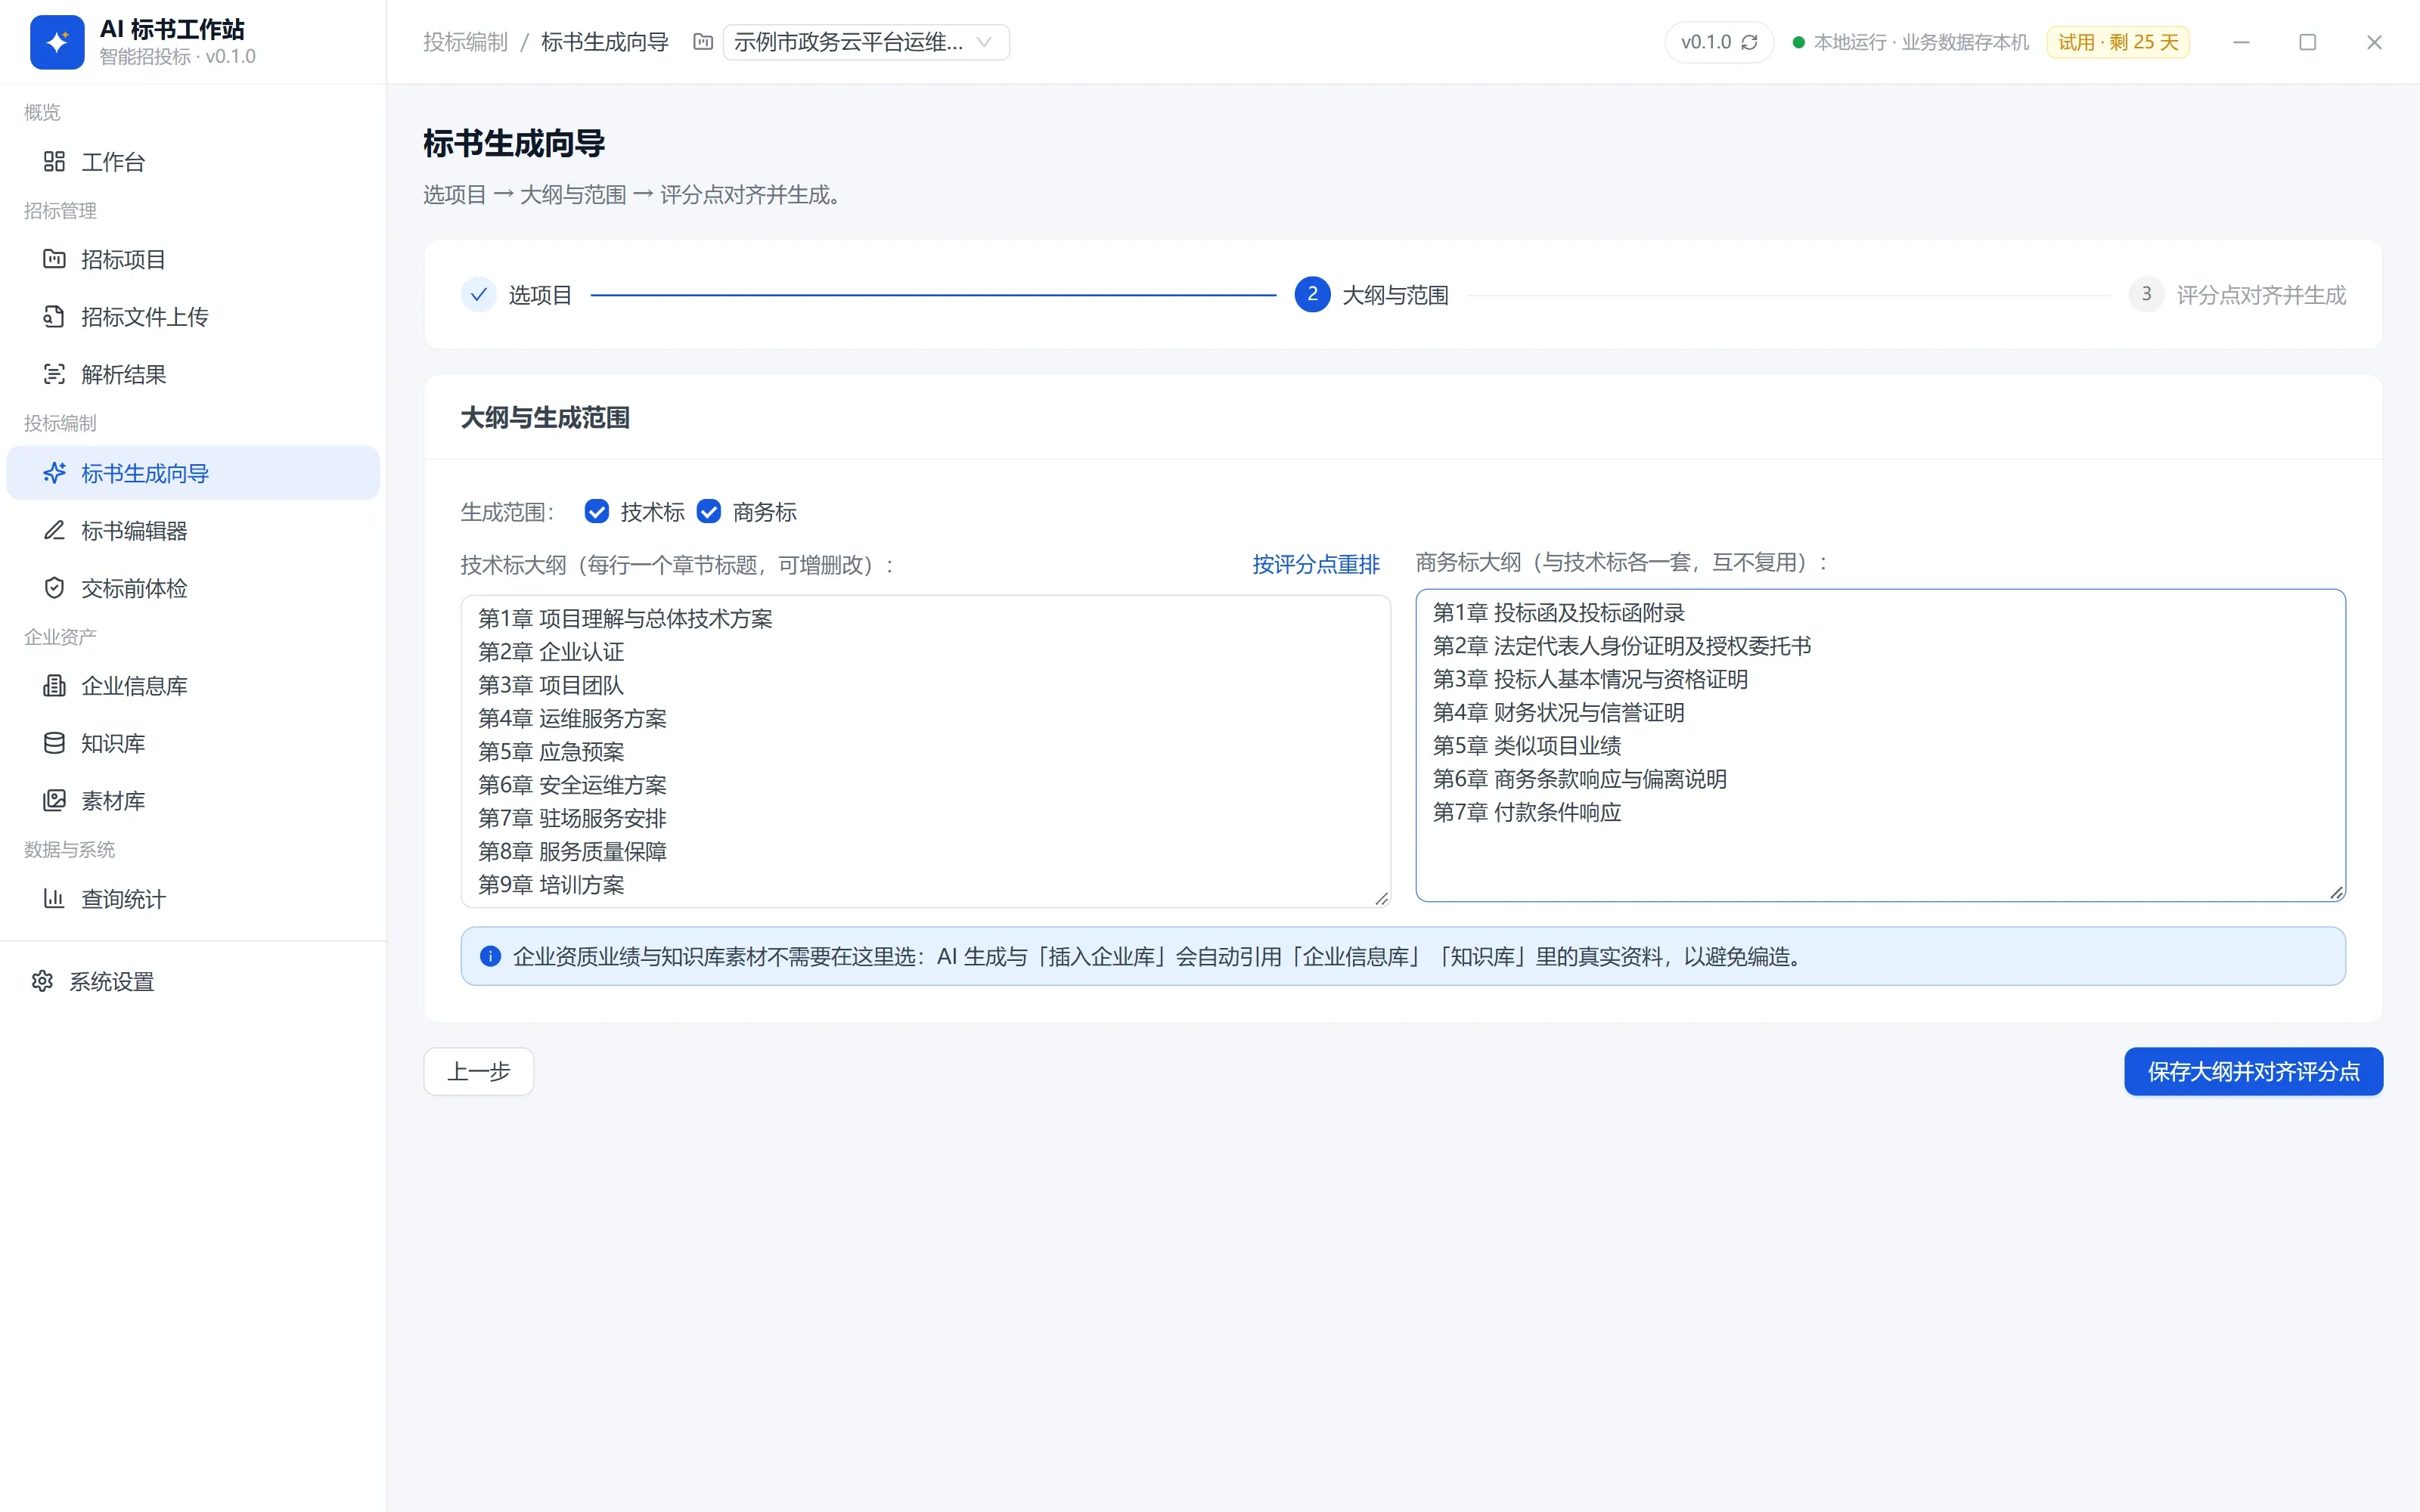The image size is (2420, 1512).
Task: Click the refresh icon beside v0.1.0
Action: pos(1749,42)
